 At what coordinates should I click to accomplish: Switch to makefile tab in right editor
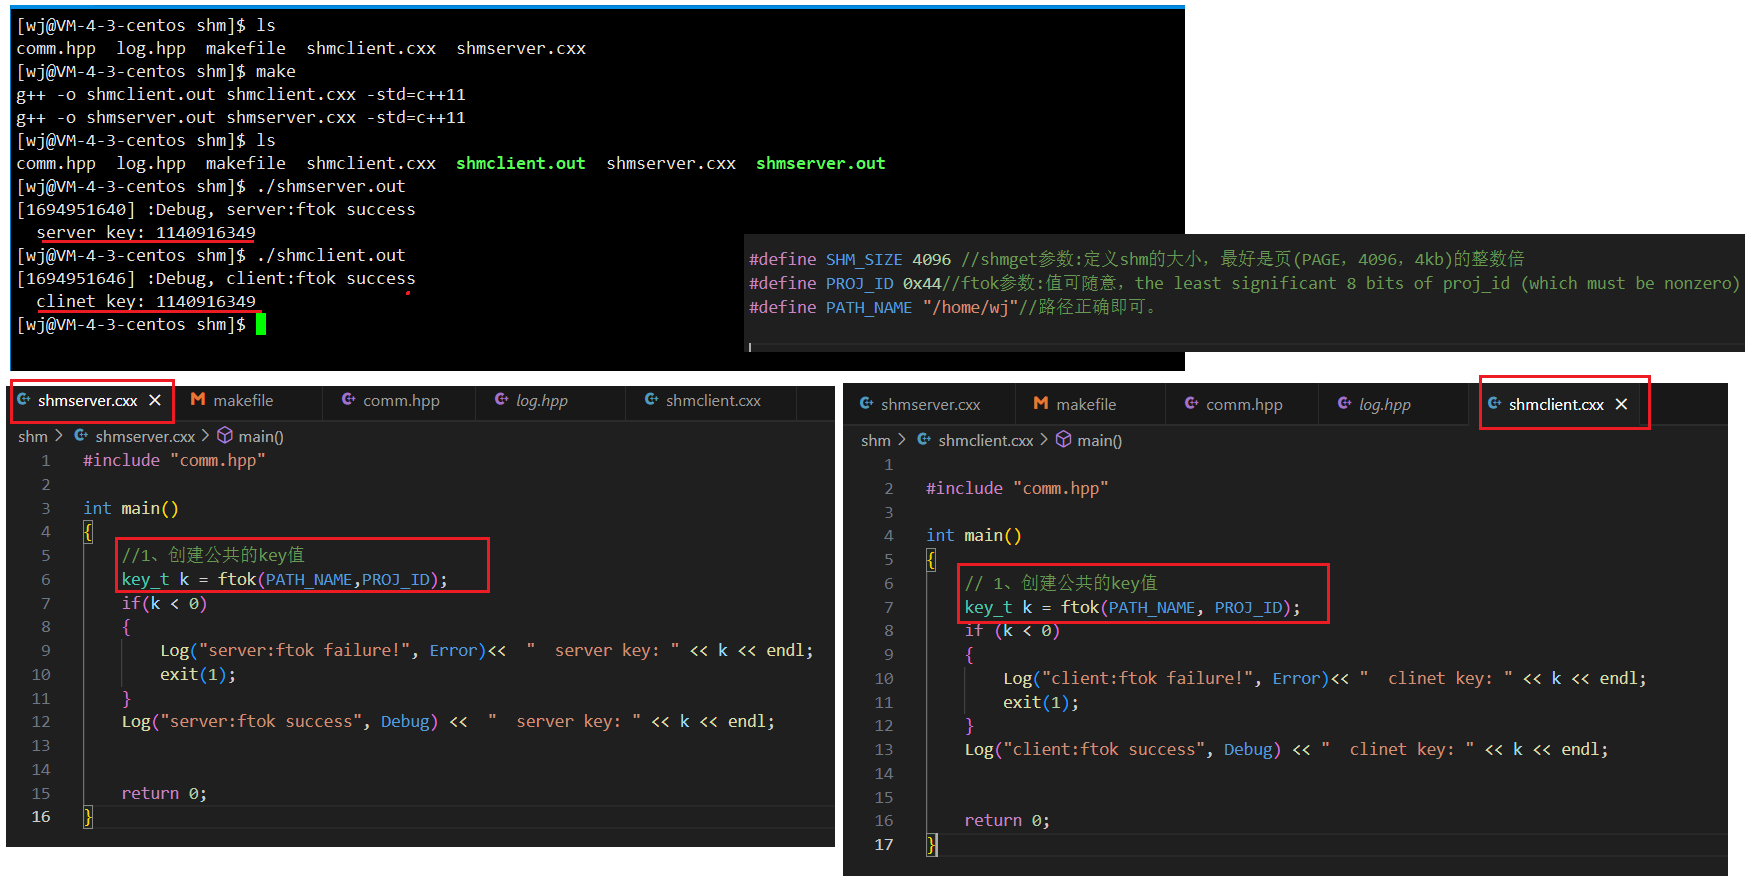pyautogui.click(x=1086, y=404)
